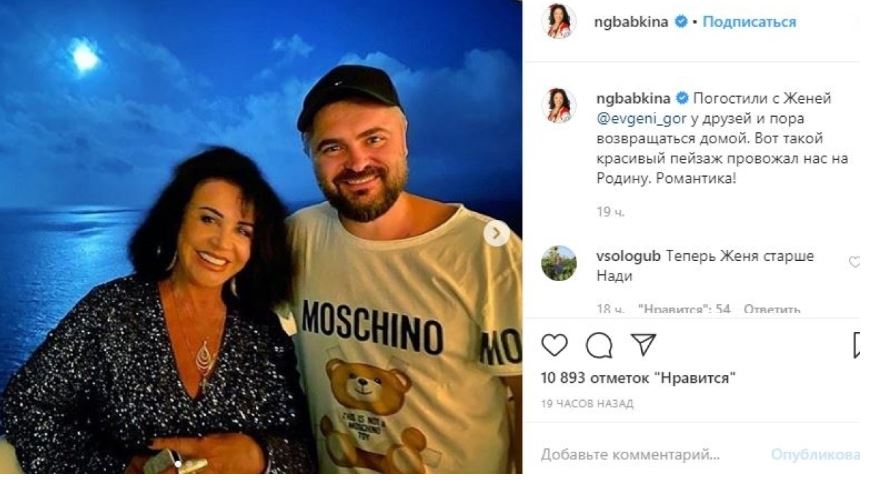Like the post with the heart icon

pyautogui.click(x=554, y=345)
